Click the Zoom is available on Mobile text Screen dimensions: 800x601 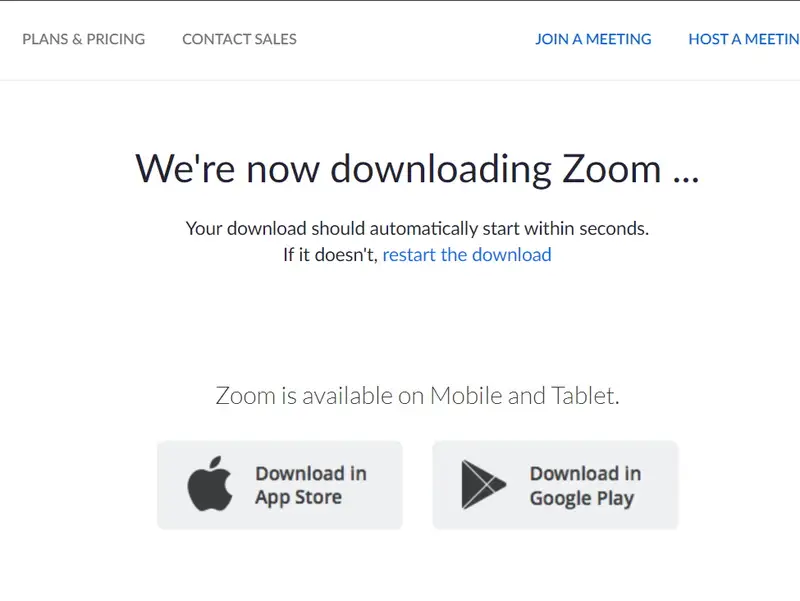point(417,396)
